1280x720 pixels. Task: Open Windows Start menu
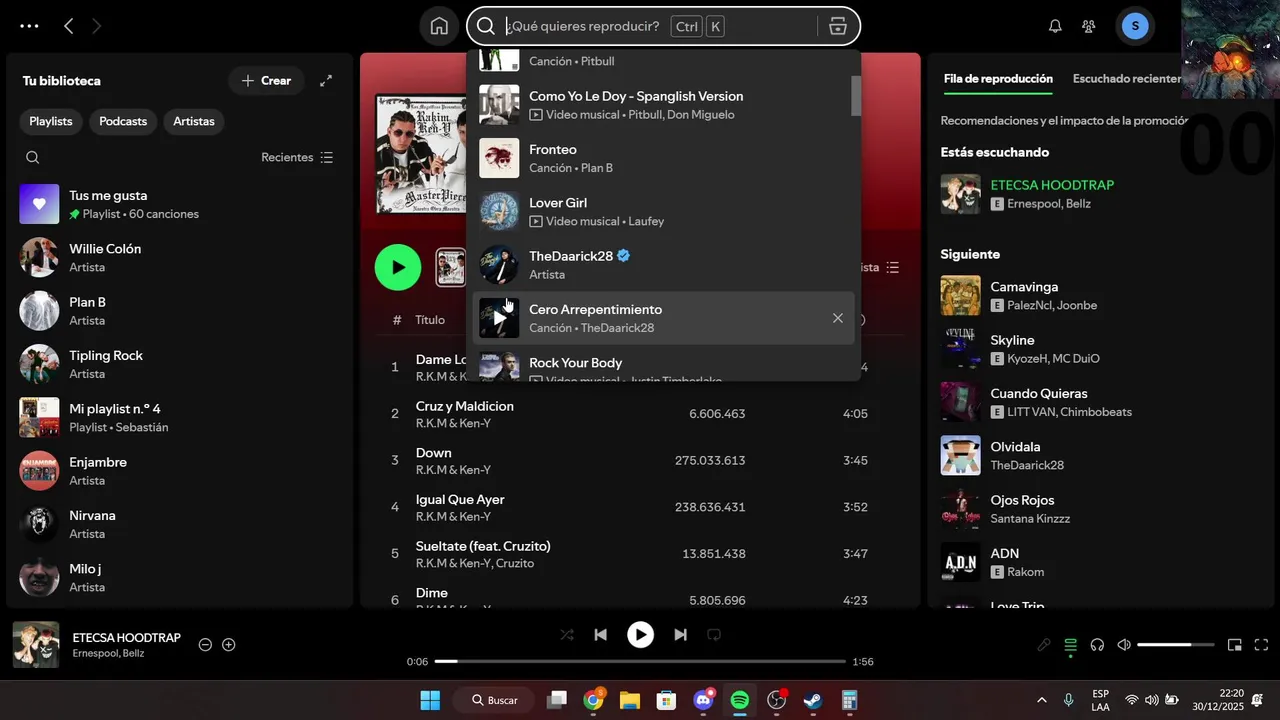pos(430,700)
